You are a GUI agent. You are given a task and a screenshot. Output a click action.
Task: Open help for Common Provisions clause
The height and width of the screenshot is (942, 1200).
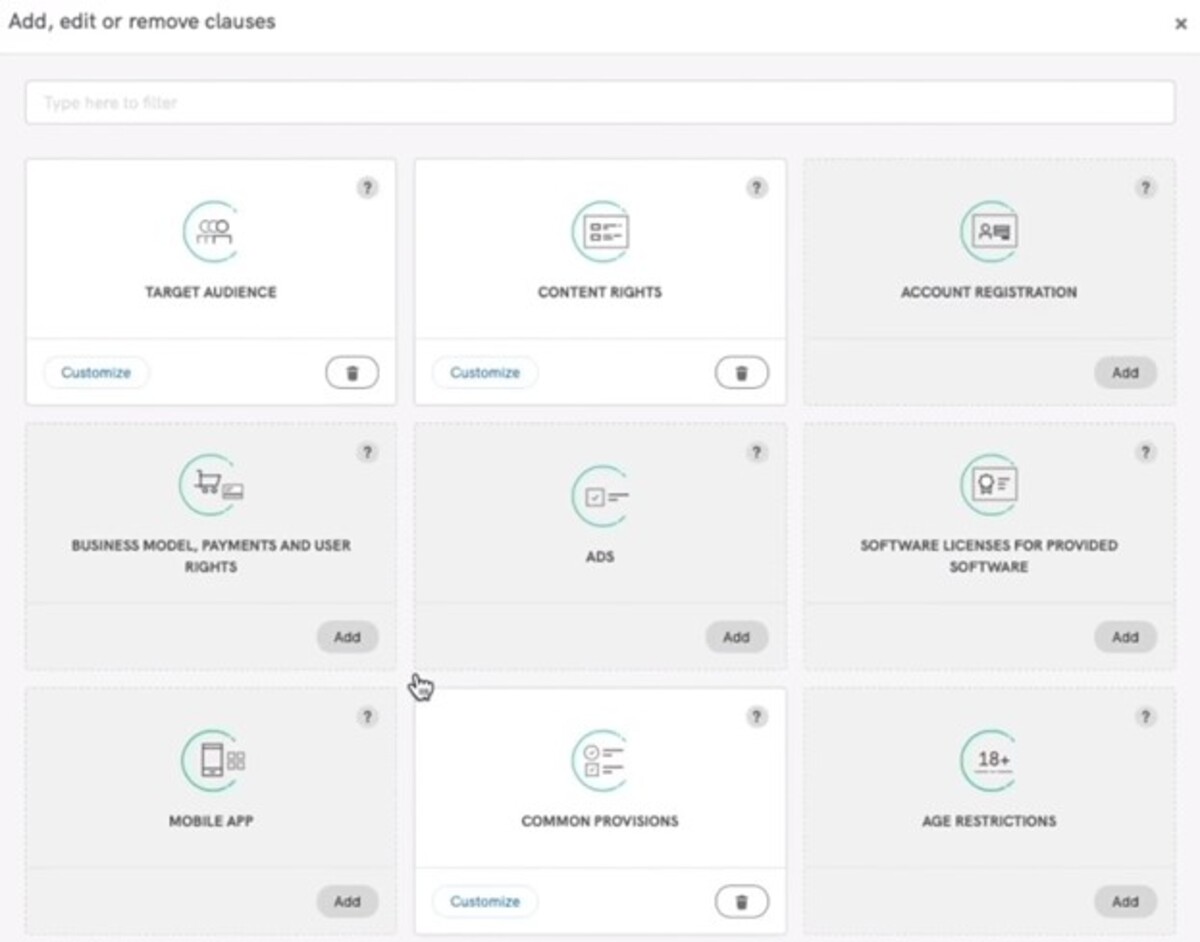[x=757, y=716]
